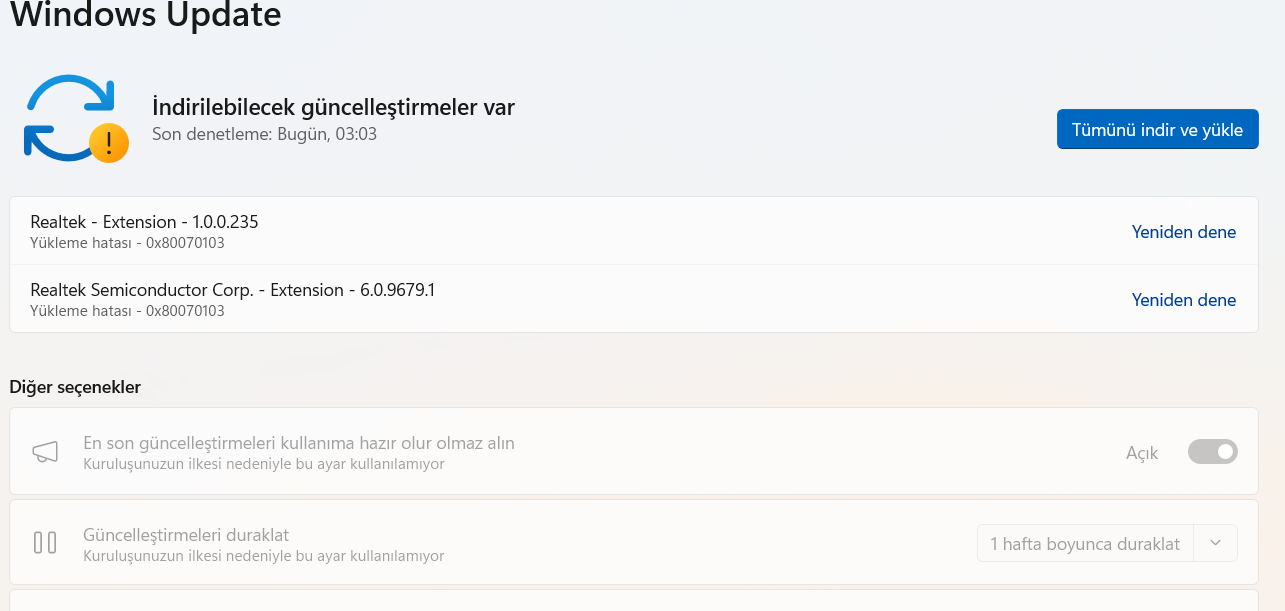Click 'En son güncelleştirmeleri kullanıma hazır' option text
Image resolution: width=1285 pixels, height=611 pixels.
(x=298, y=443)
